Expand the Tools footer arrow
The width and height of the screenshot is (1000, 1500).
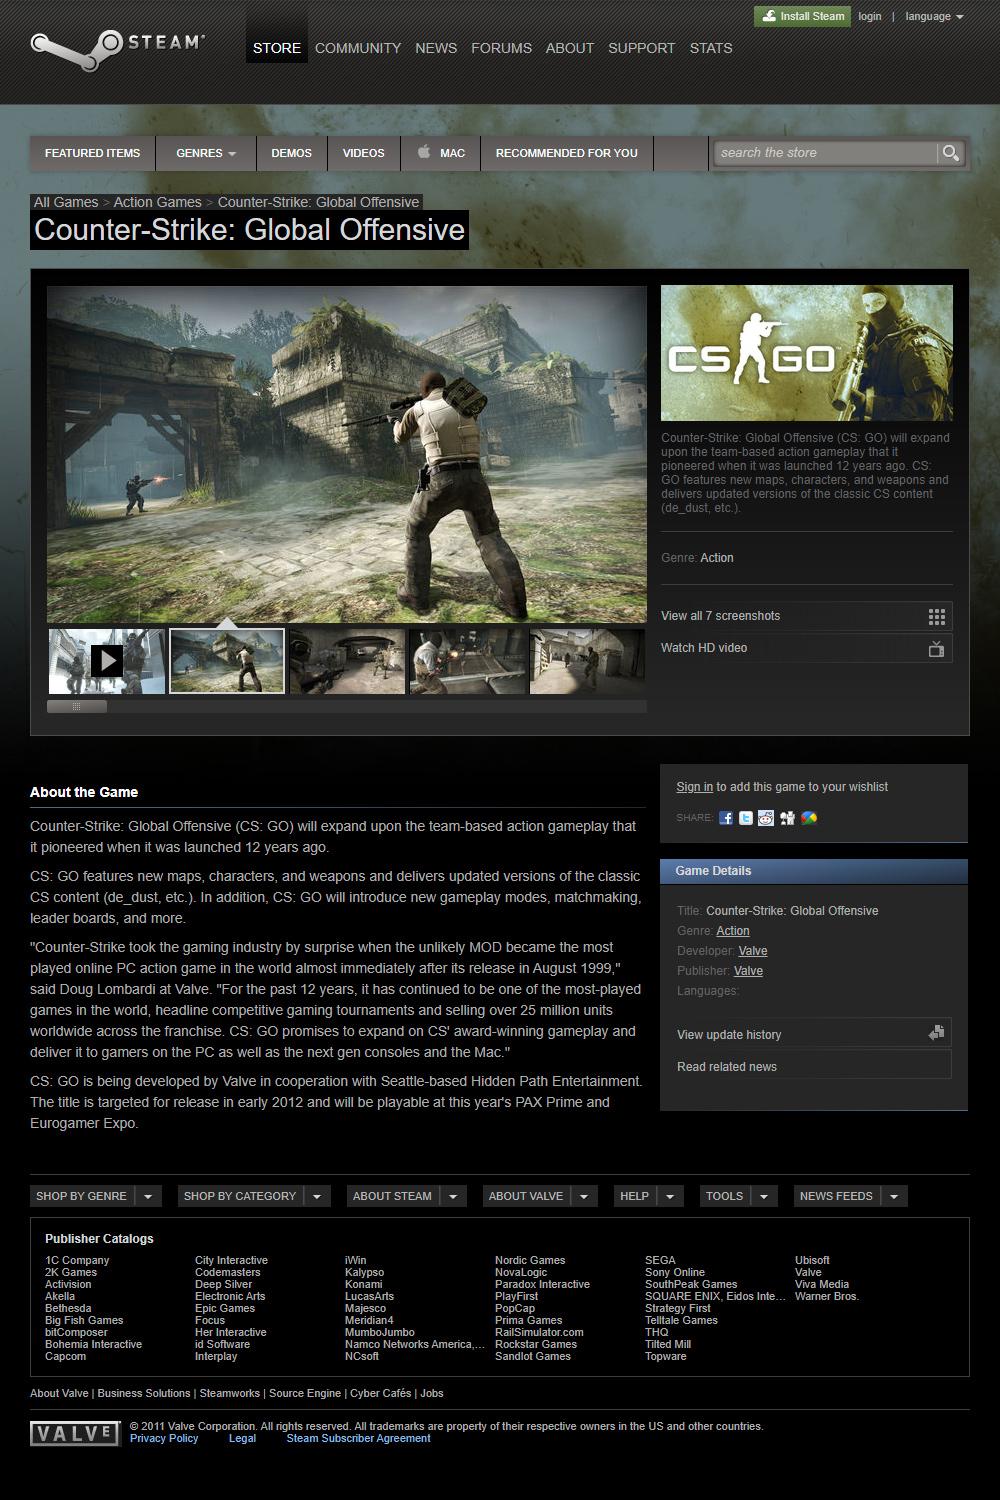[x=764, y=1196]
